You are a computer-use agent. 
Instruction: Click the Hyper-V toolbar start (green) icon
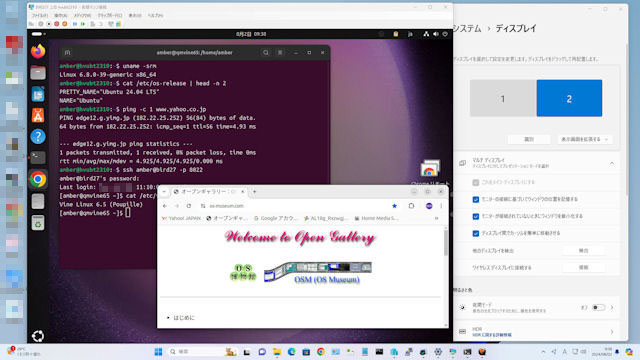coord(83,24)
